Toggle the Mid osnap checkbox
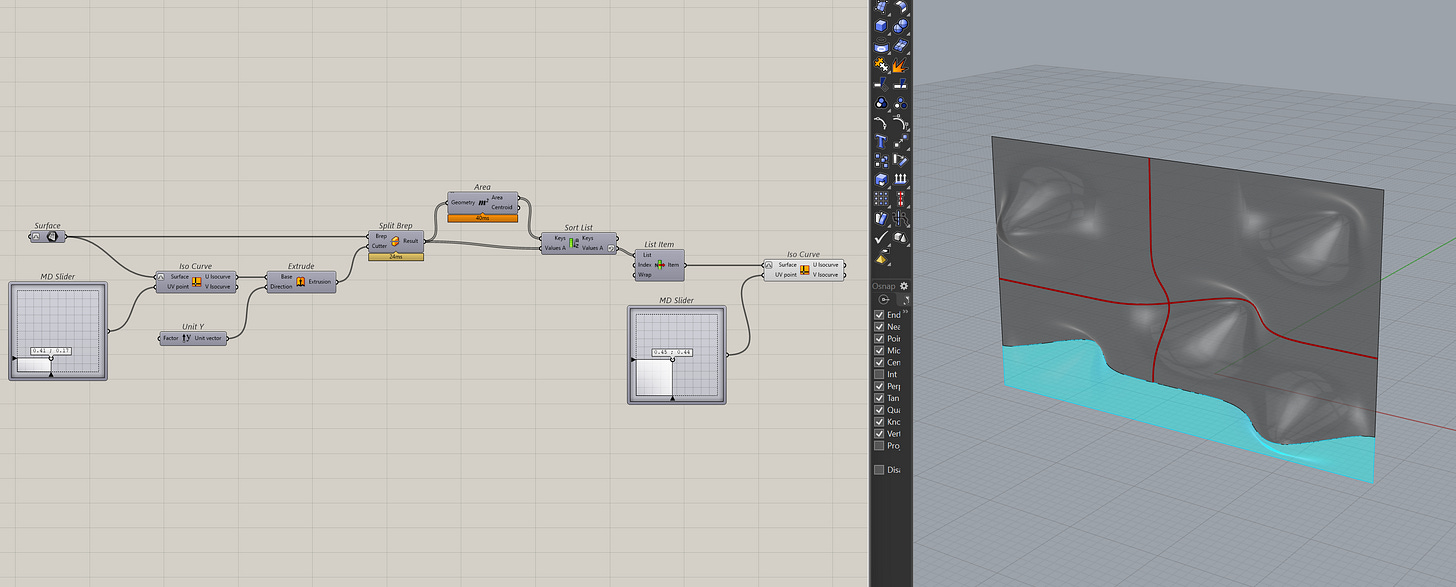The width and height of the screenshot is (1456, 587). click(879, 351)
